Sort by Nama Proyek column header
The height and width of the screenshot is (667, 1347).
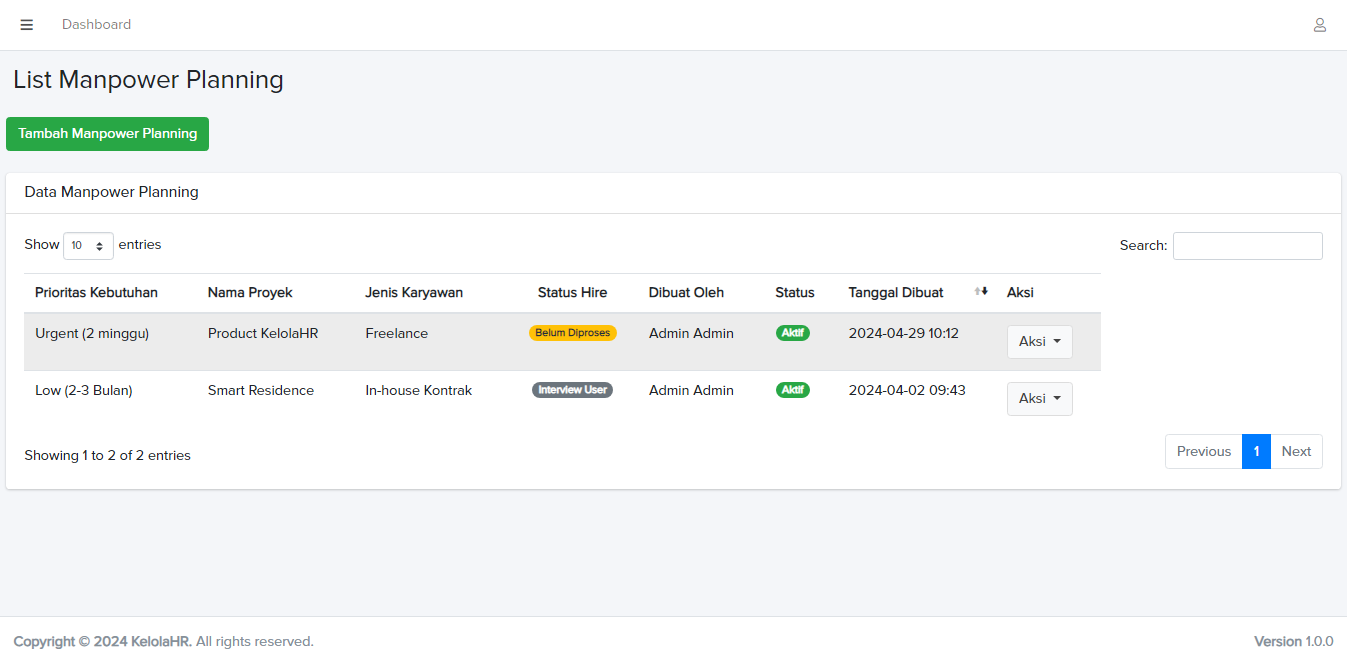[250, 293]
